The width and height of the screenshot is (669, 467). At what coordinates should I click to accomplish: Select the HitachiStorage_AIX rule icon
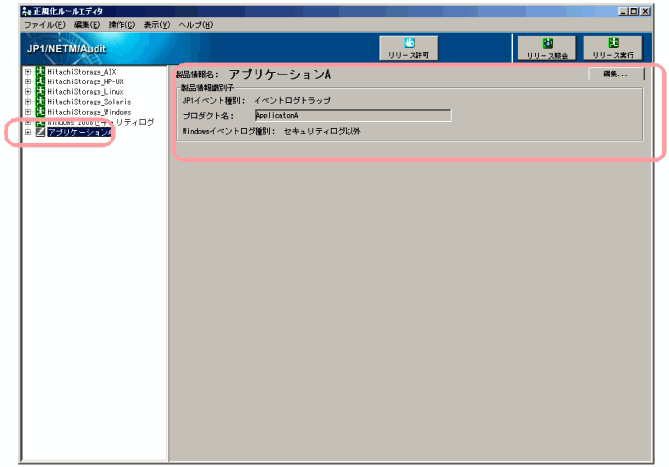40,71
